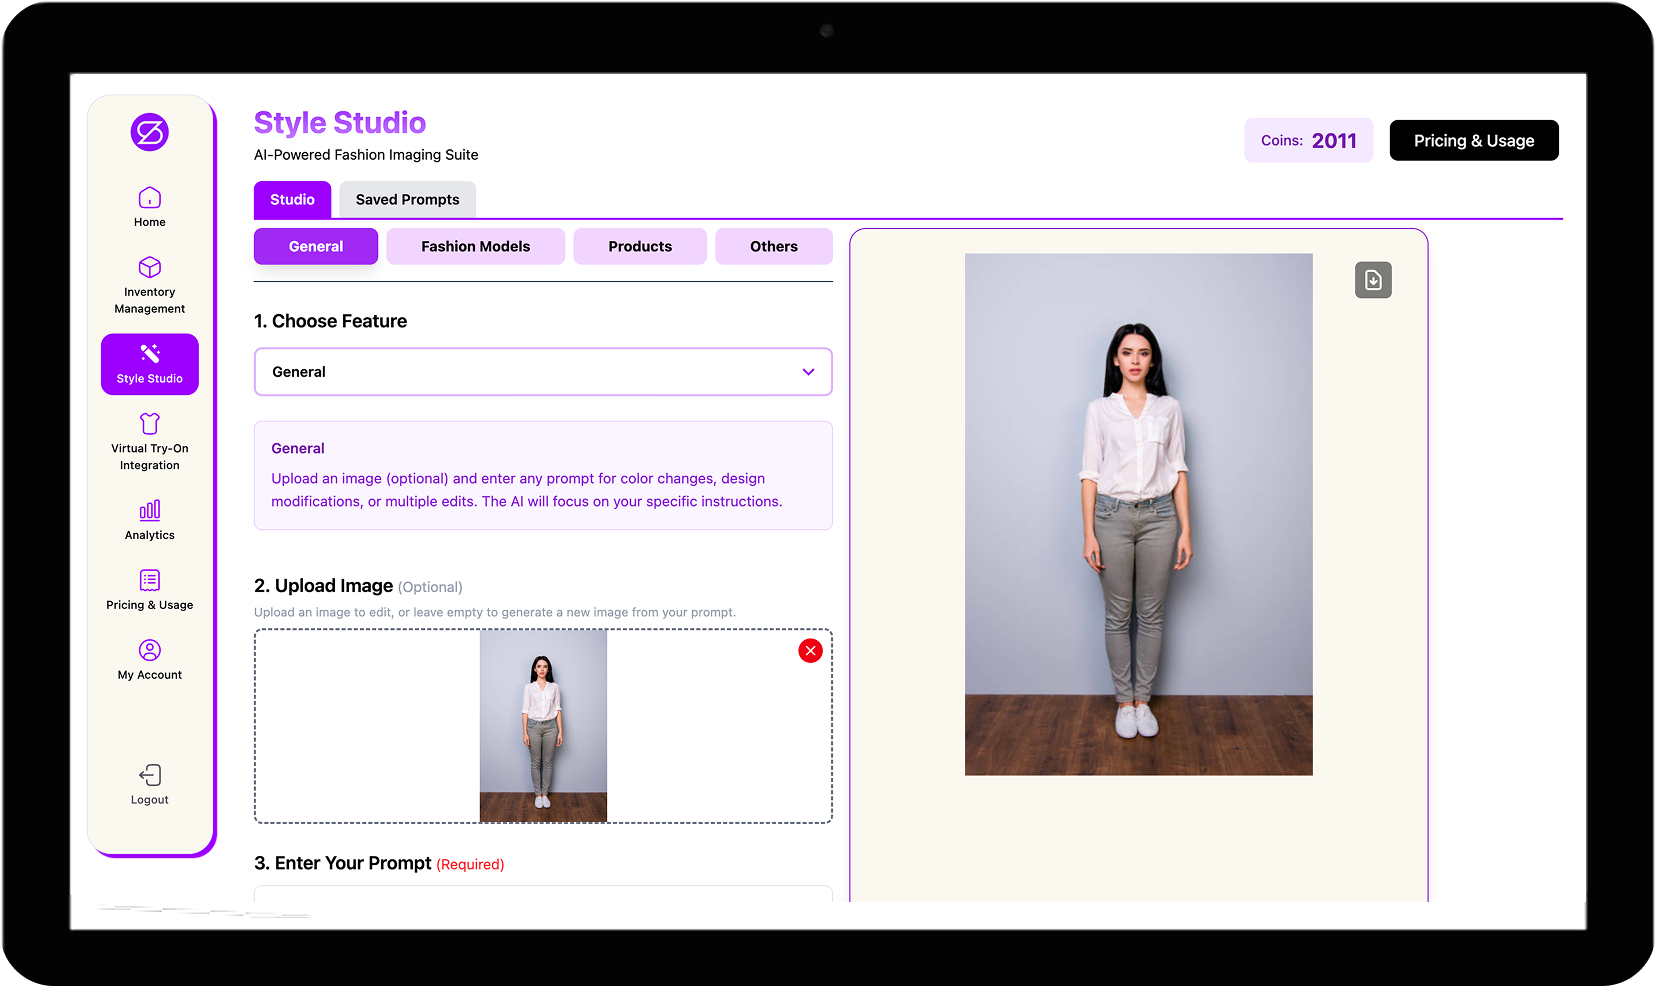This screenshot has height=986, width=1656.
Task: Click the Logout icon
Action: click(x=149, y=776)
